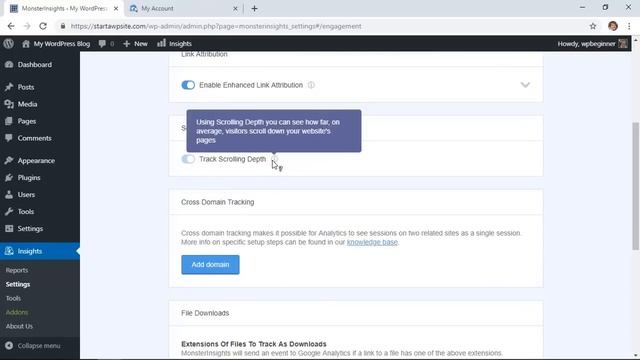Open the Dashboard icon in sidebar

9,64
